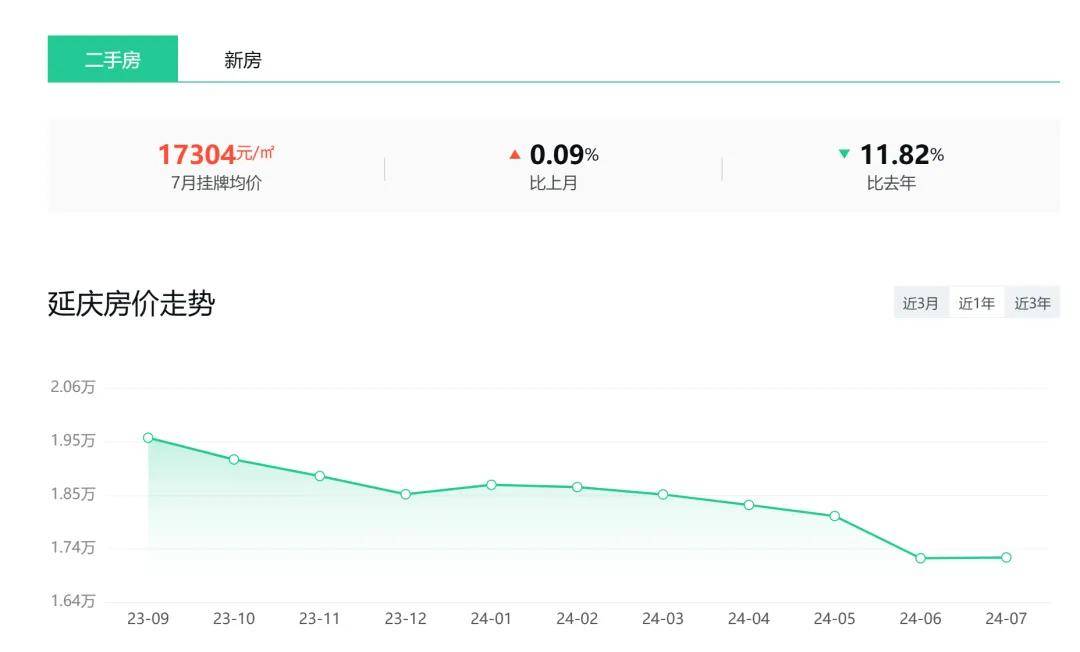The width and height of the screenshot is (1080, 652).
Task: Click the 24-07 data point on the chart line
Action: click(1006, 557)
